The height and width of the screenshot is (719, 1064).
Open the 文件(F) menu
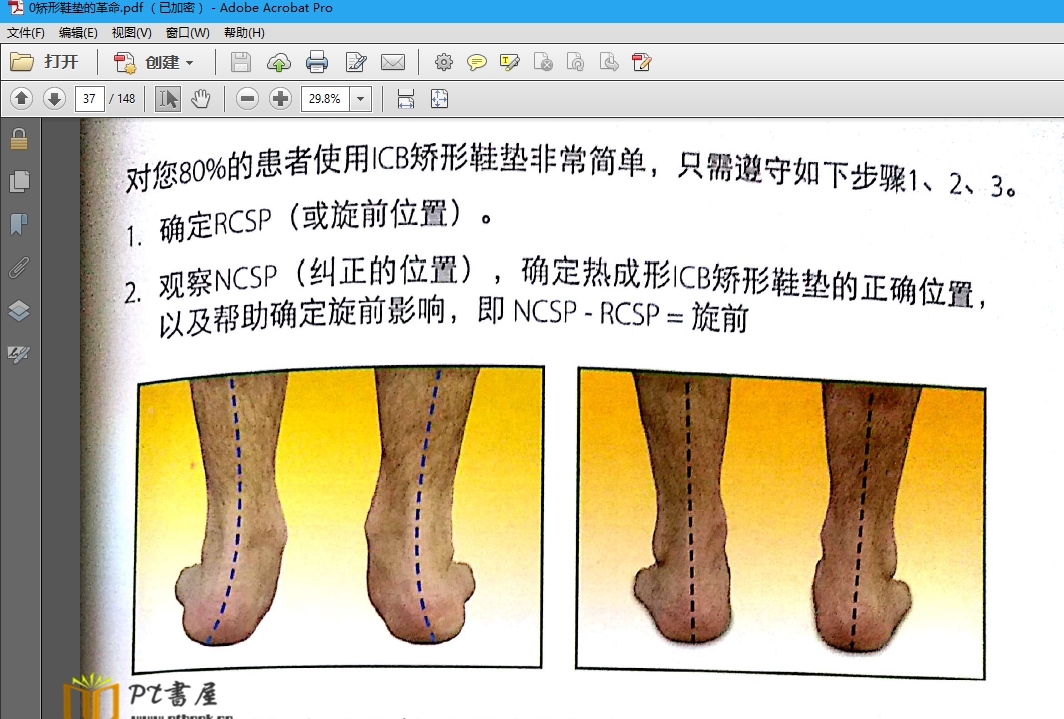pyautogui.click(x=26, y=33)
